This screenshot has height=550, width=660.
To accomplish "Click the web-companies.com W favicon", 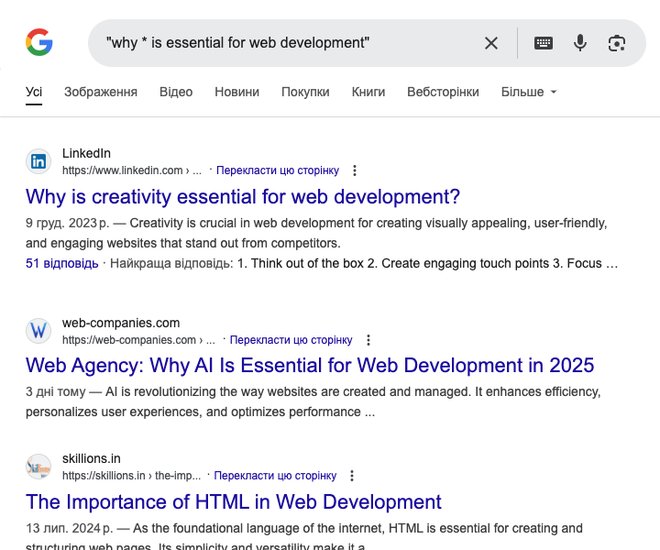I will 38,331.
